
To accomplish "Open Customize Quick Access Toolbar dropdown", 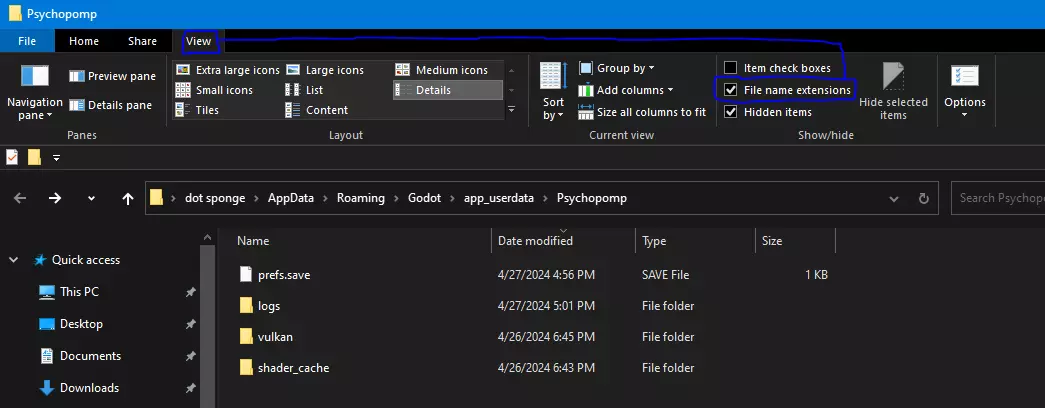I will point(56,158).
